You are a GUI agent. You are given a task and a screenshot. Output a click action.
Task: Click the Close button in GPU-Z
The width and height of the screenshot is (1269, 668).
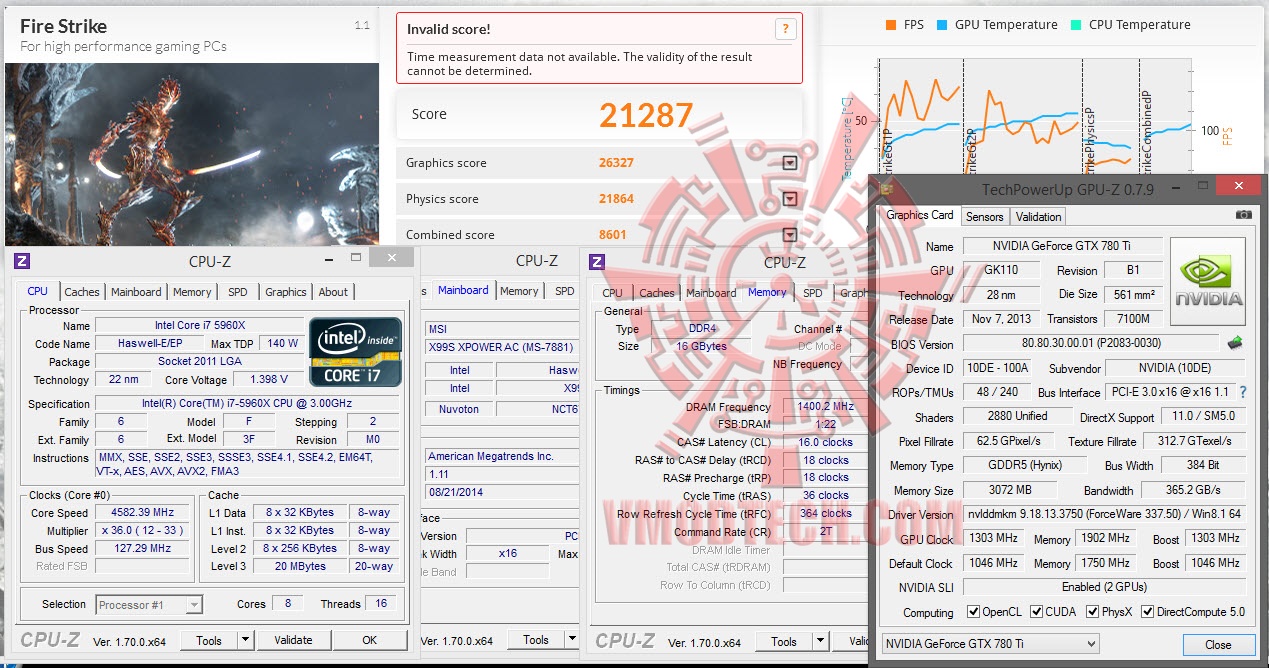1218,645
